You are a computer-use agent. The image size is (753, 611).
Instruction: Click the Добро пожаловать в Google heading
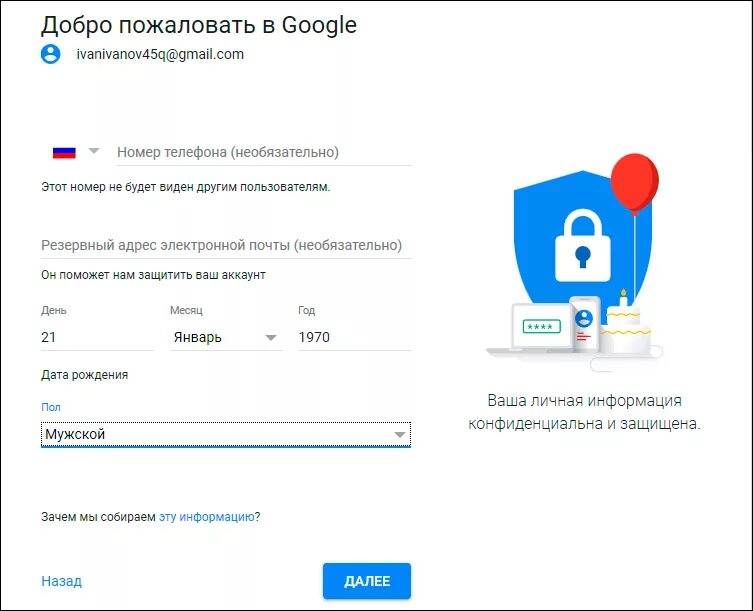198,24
